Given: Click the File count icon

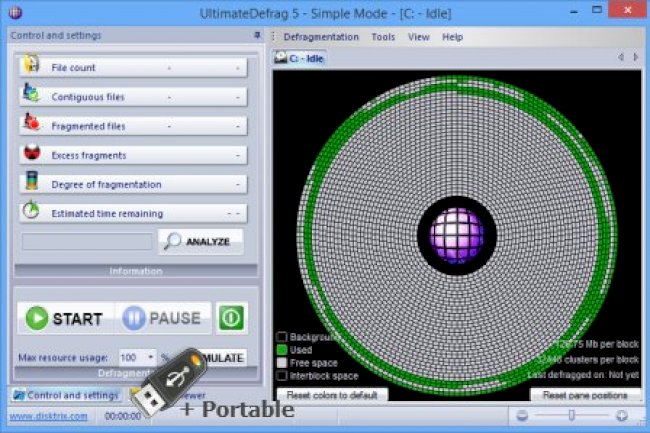Looking at the screenshot, I should 32,68.
